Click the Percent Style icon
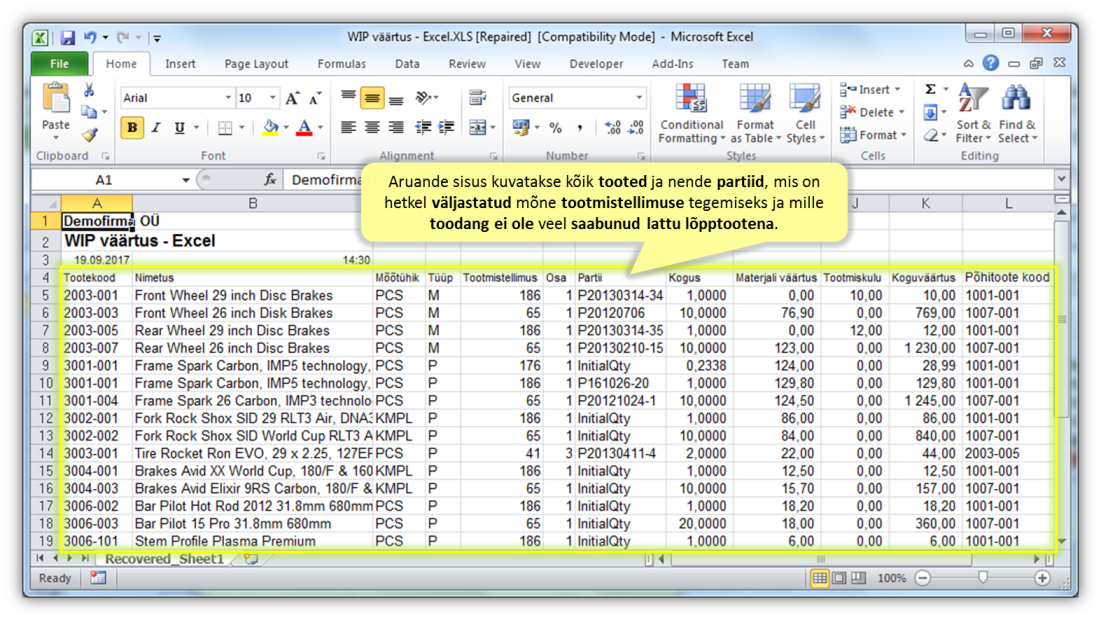Viewport: 1101px width, 620px height. [555, 128]
